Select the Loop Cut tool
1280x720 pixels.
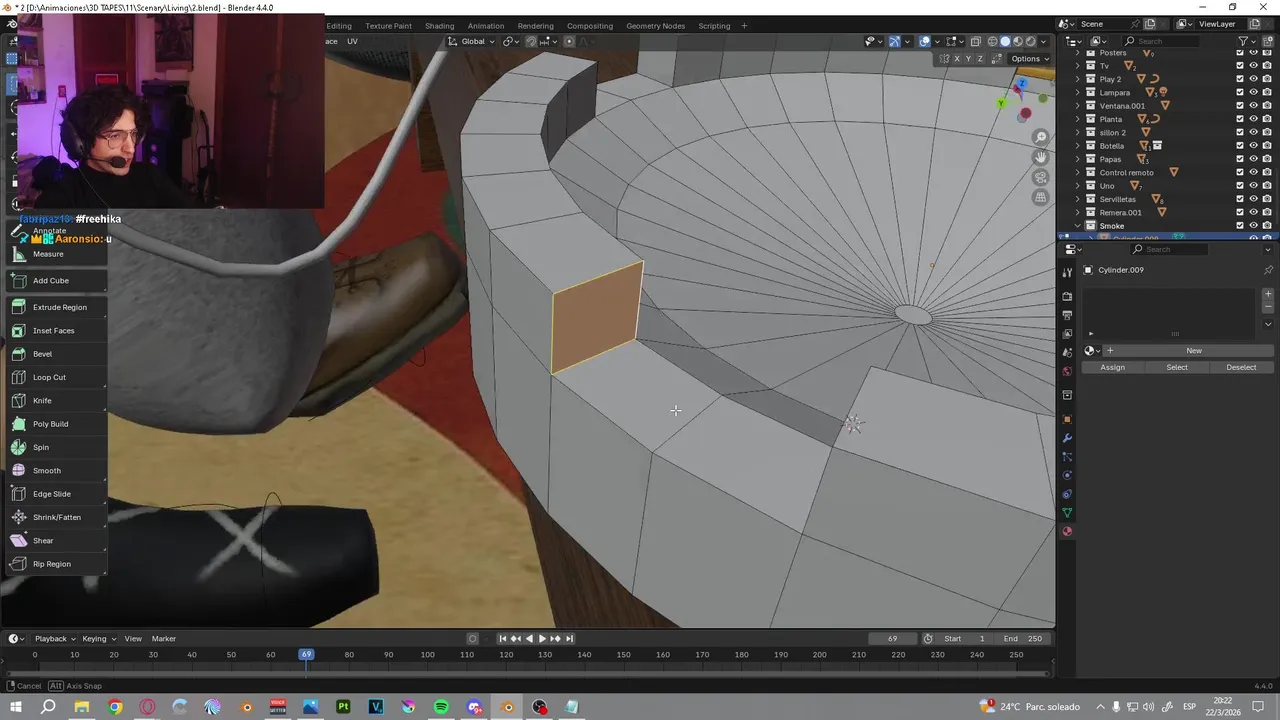click(56, 377)
